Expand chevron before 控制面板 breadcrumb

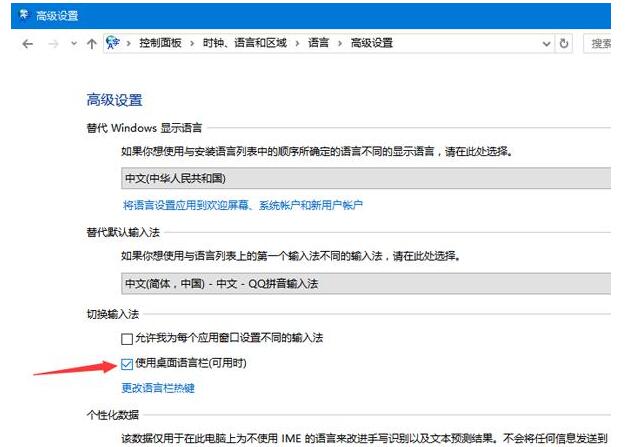pos(128,43)
